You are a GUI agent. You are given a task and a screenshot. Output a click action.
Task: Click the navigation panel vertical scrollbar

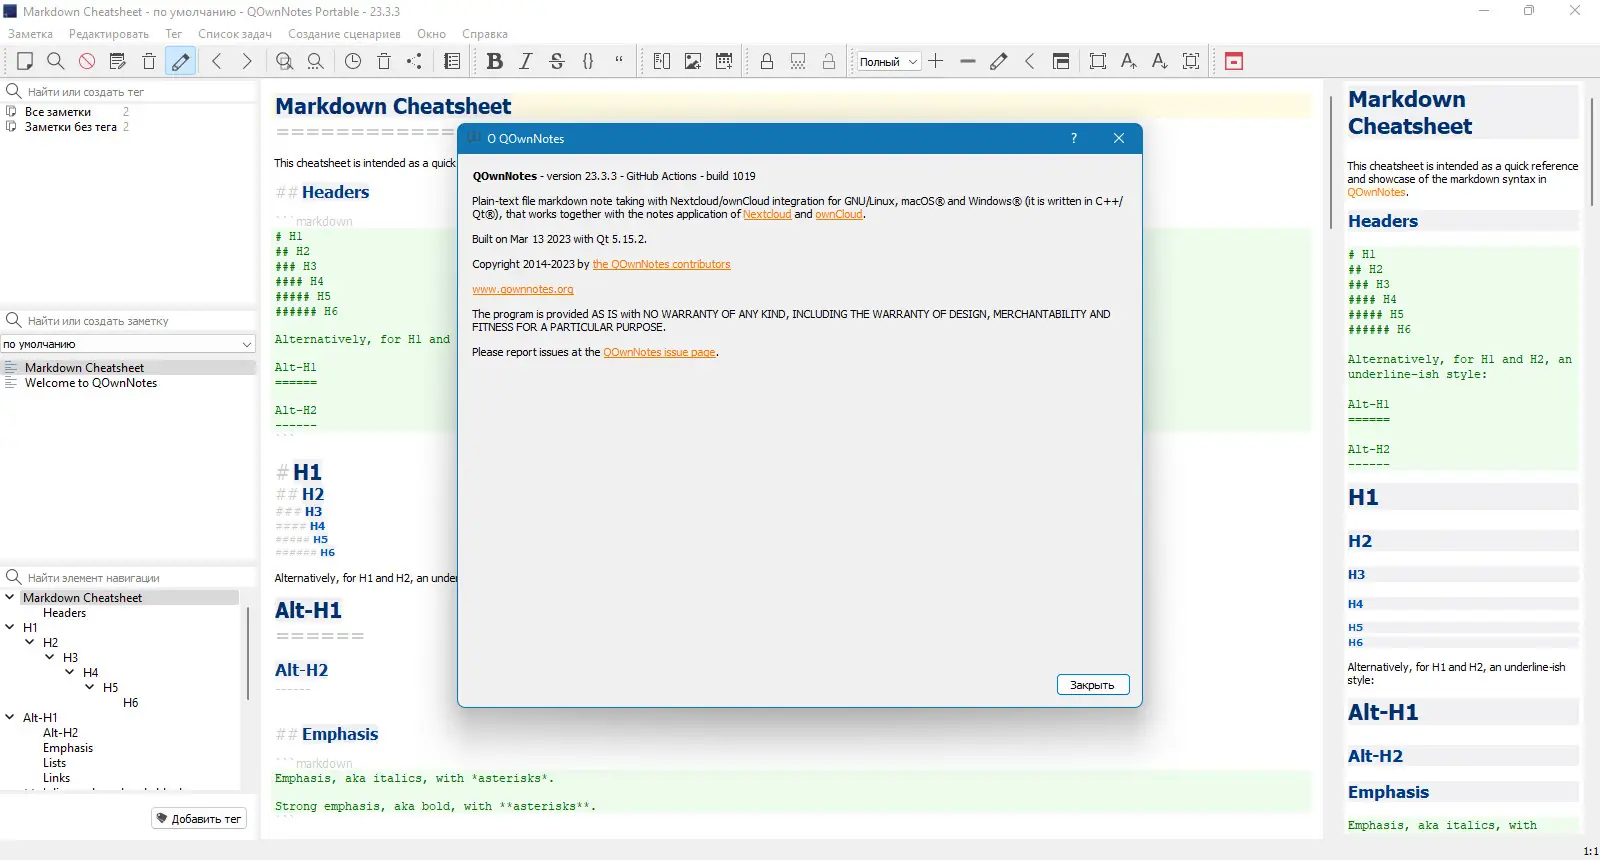coord(247,652)
